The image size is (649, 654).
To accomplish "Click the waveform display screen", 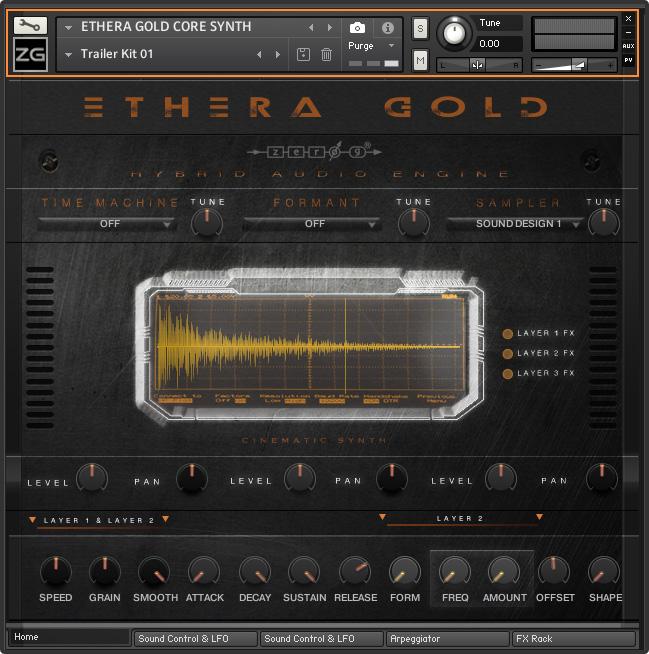I will [309, 347].
